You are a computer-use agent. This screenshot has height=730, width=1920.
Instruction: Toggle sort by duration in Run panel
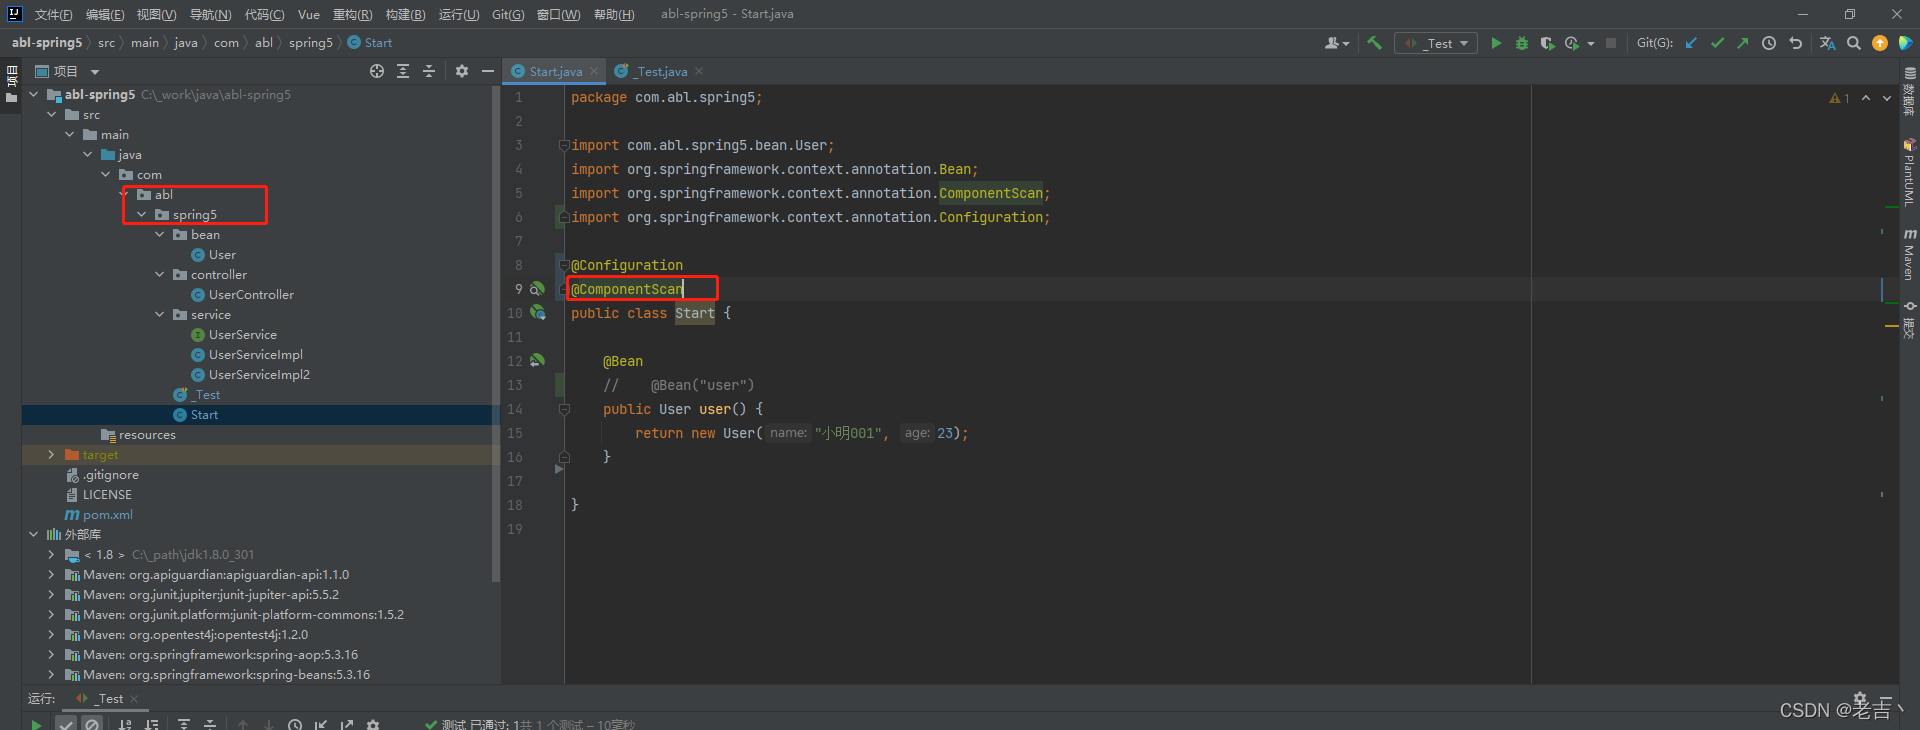(x=151, y=724)
